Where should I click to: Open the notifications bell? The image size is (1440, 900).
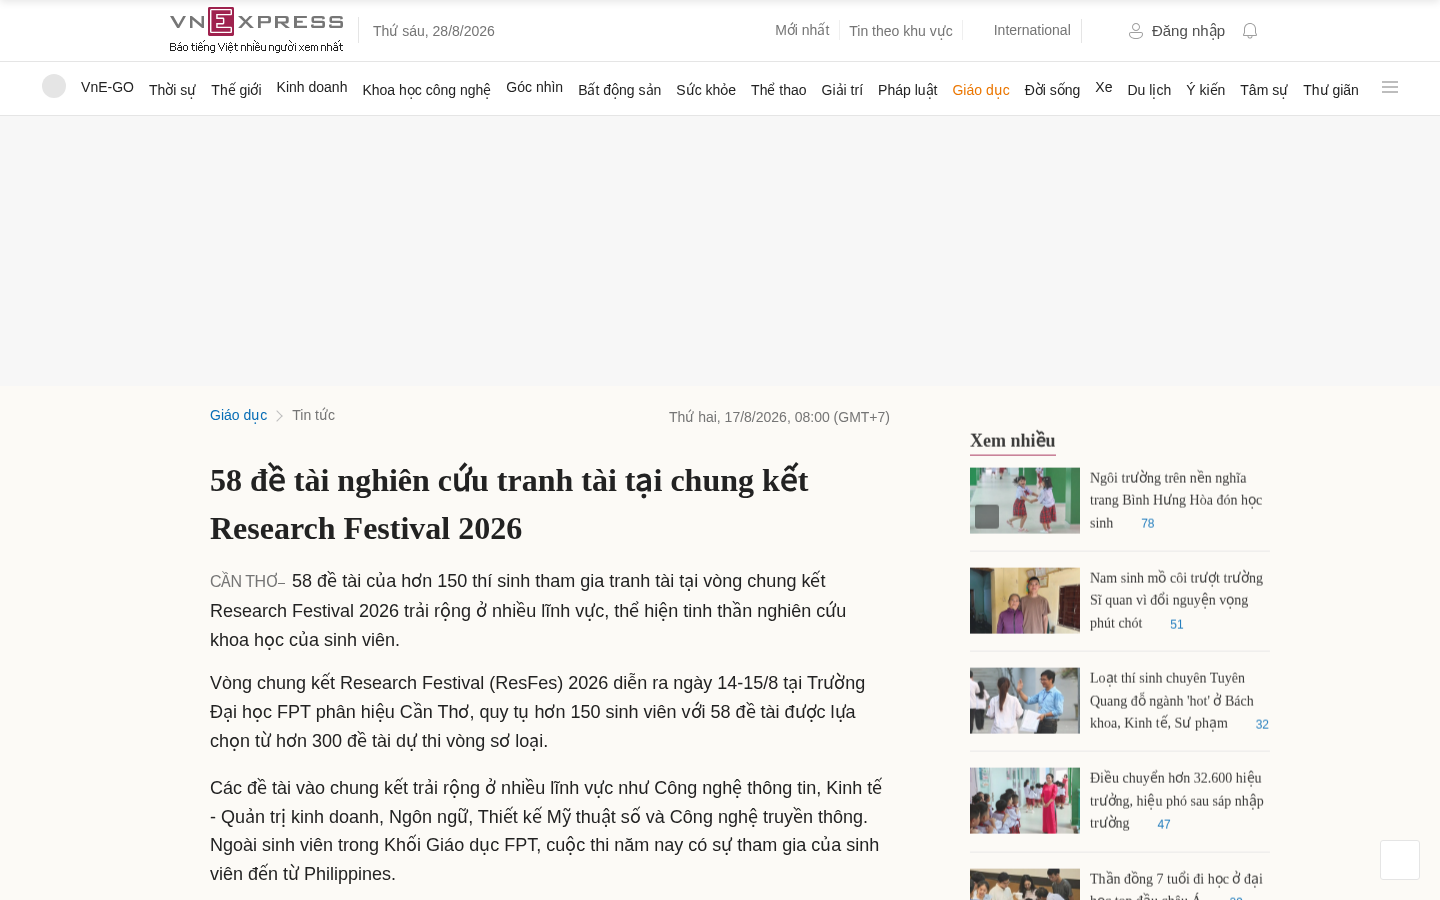[1250, 31]
